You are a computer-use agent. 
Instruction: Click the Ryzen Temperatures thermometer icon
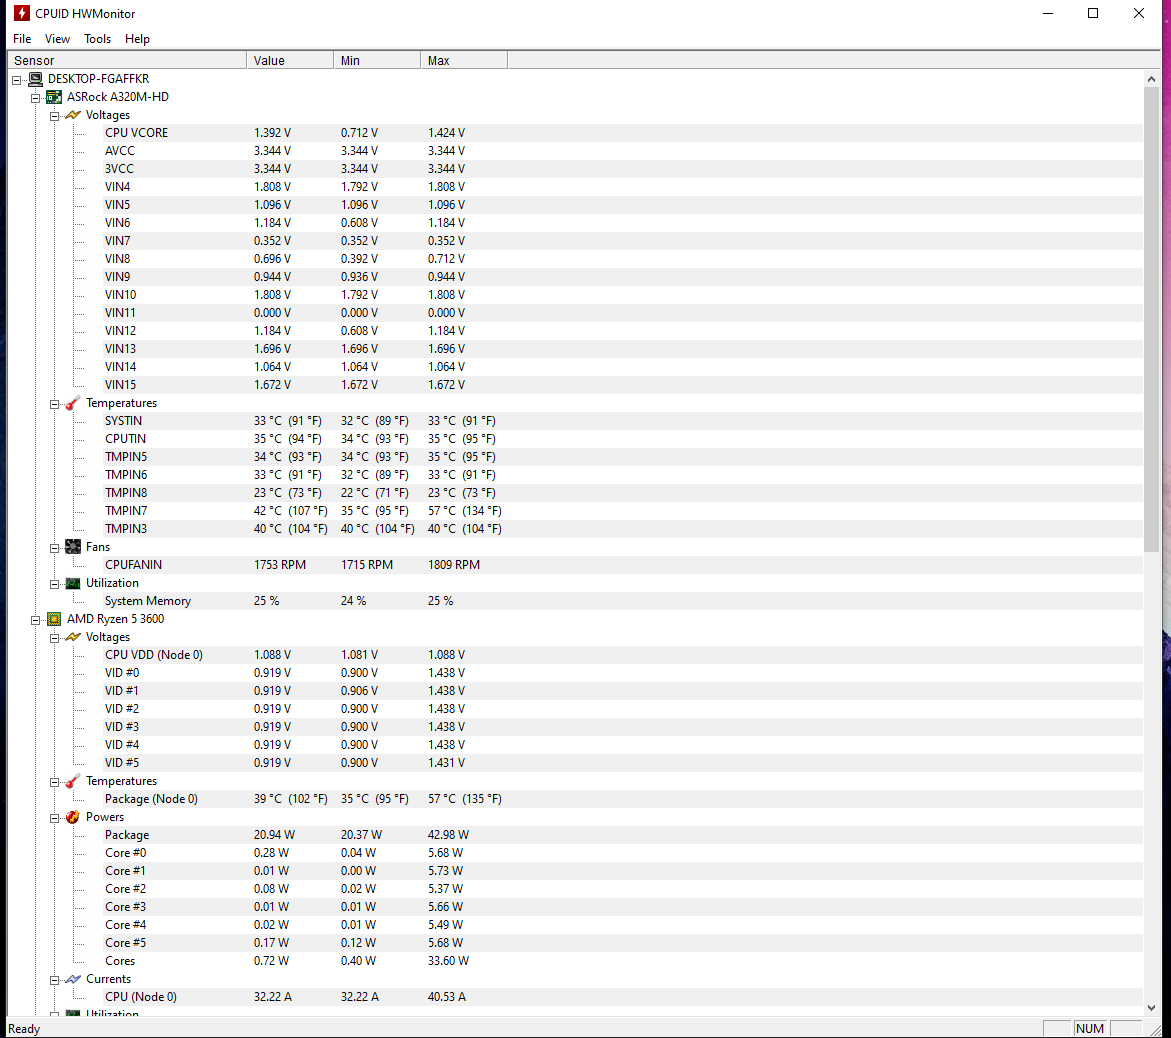[72, 781]
